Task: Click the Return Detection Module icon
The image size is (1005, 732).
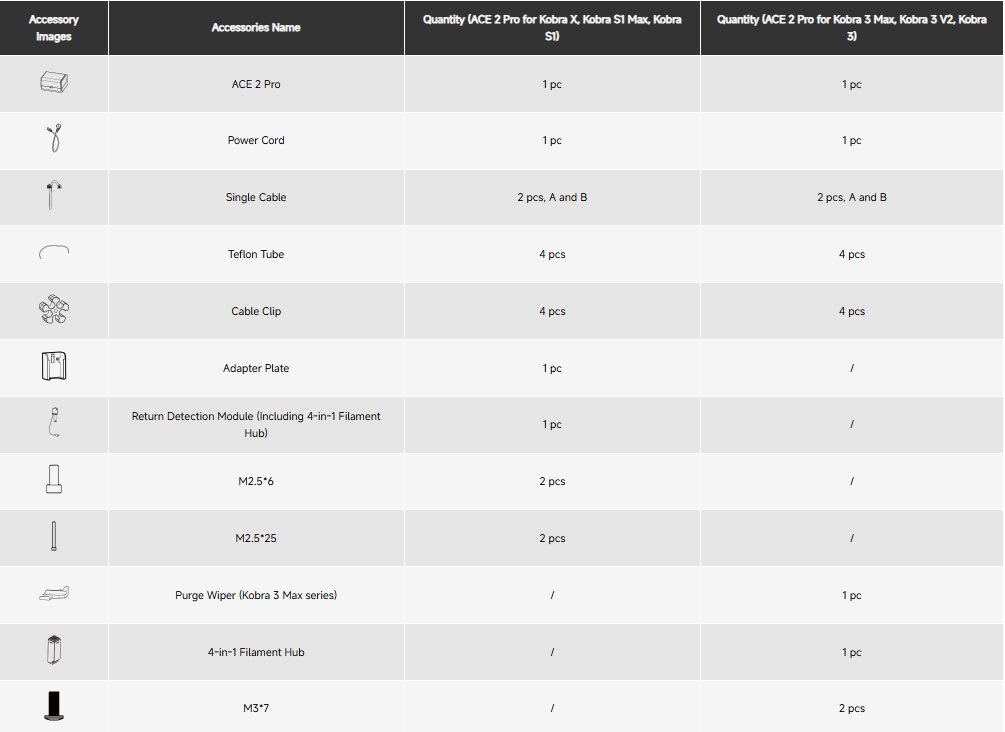Action: pyautogui.click(x=54, y=422)
